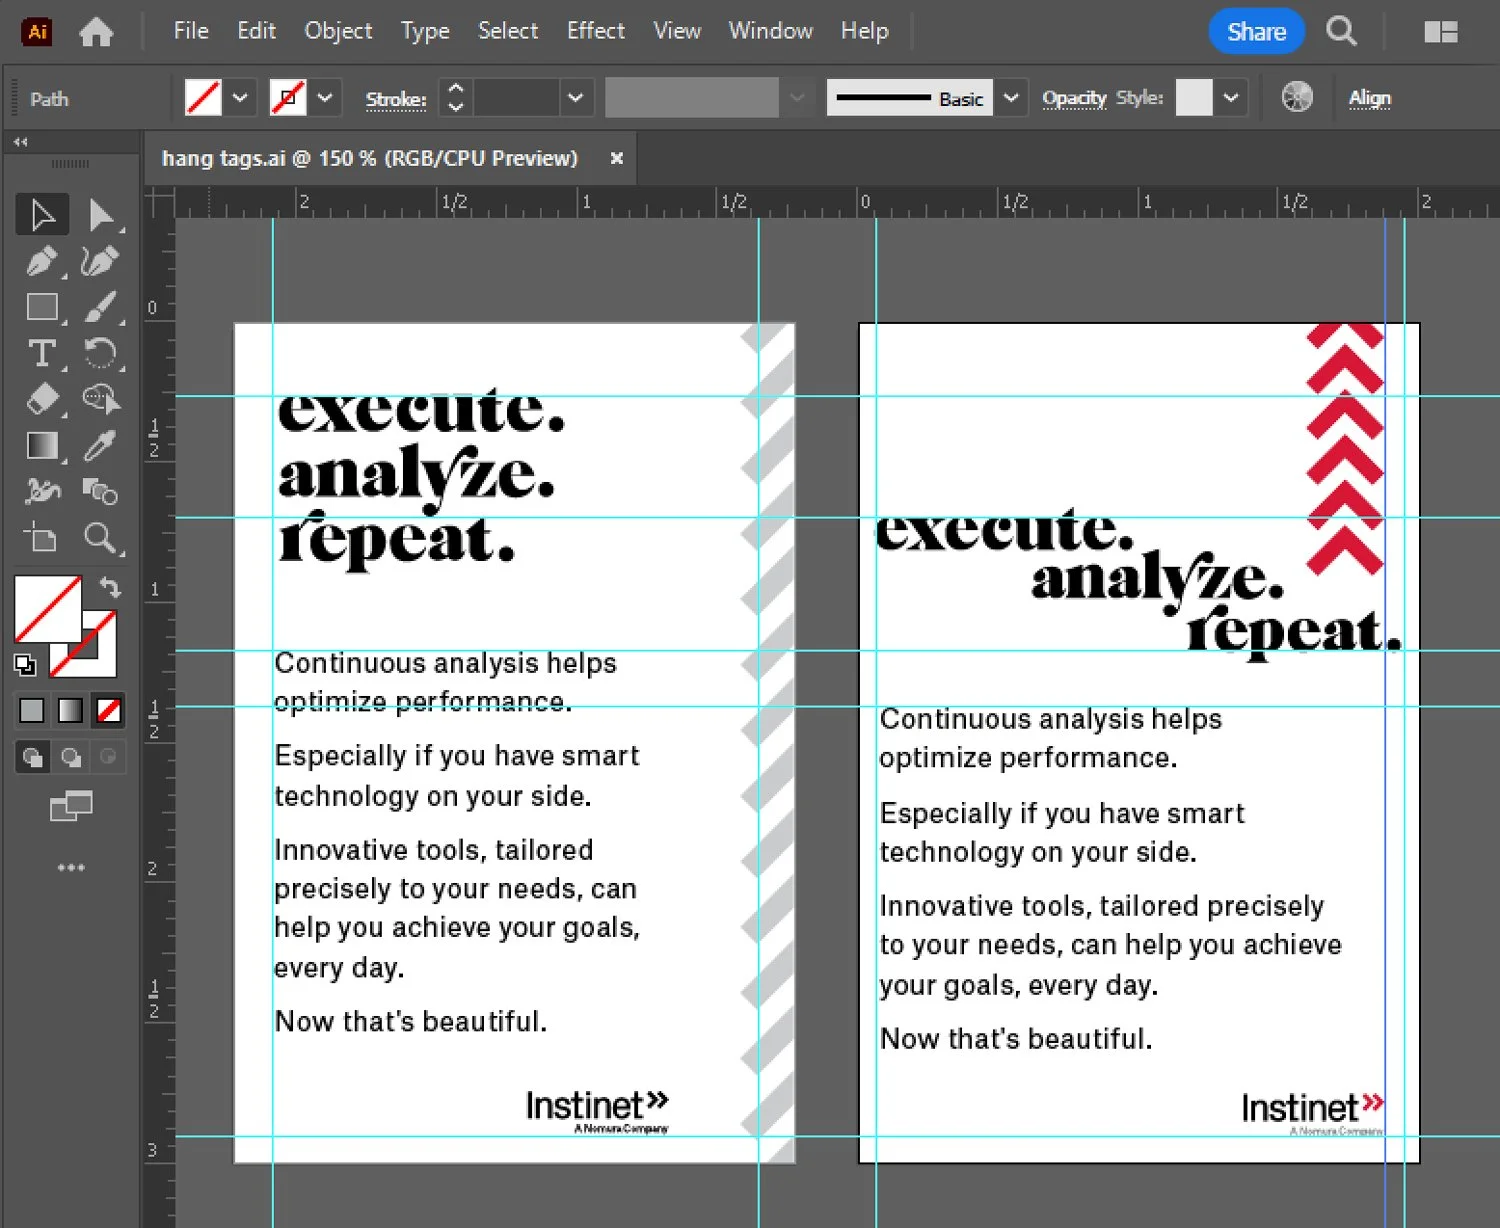Viewport: 1500px width, 1228px height.
Task: Open the Basic brush definition dropdown
Action: pyautogui.click(x=1011, y=98)
